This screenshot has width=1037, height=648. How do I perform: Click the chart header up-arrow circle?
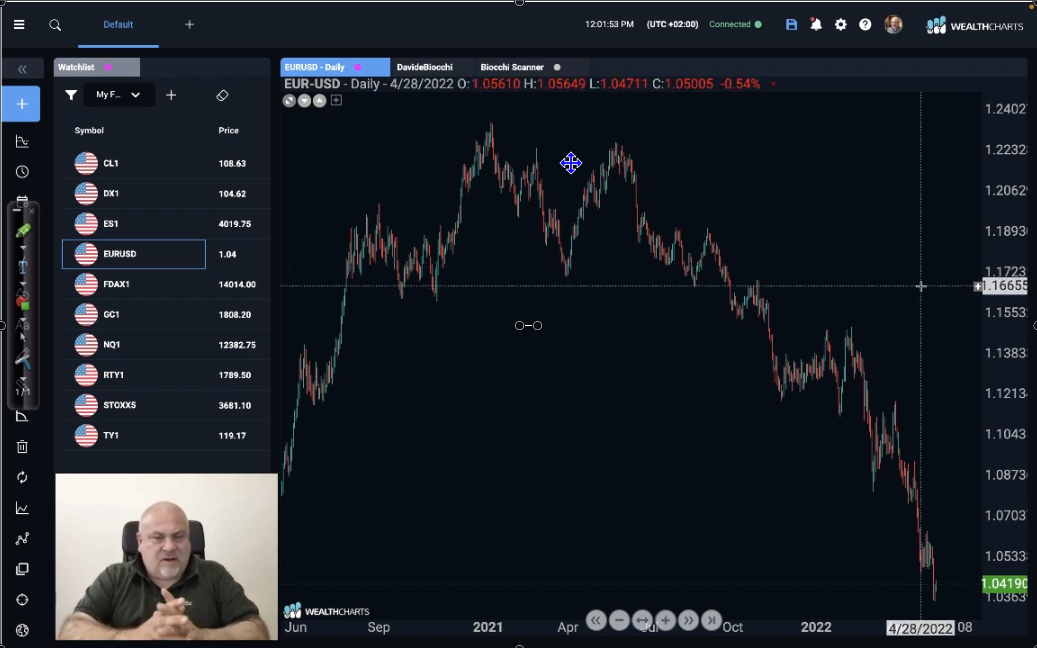pos(319,101)
